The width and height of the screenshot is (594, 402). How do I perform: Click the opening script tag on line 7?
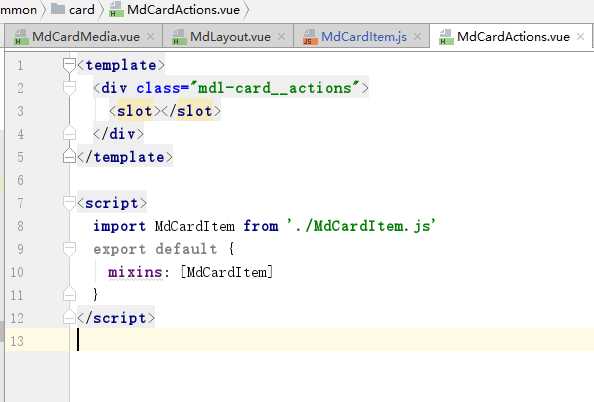pyautogui.click(x=112, y=203)
